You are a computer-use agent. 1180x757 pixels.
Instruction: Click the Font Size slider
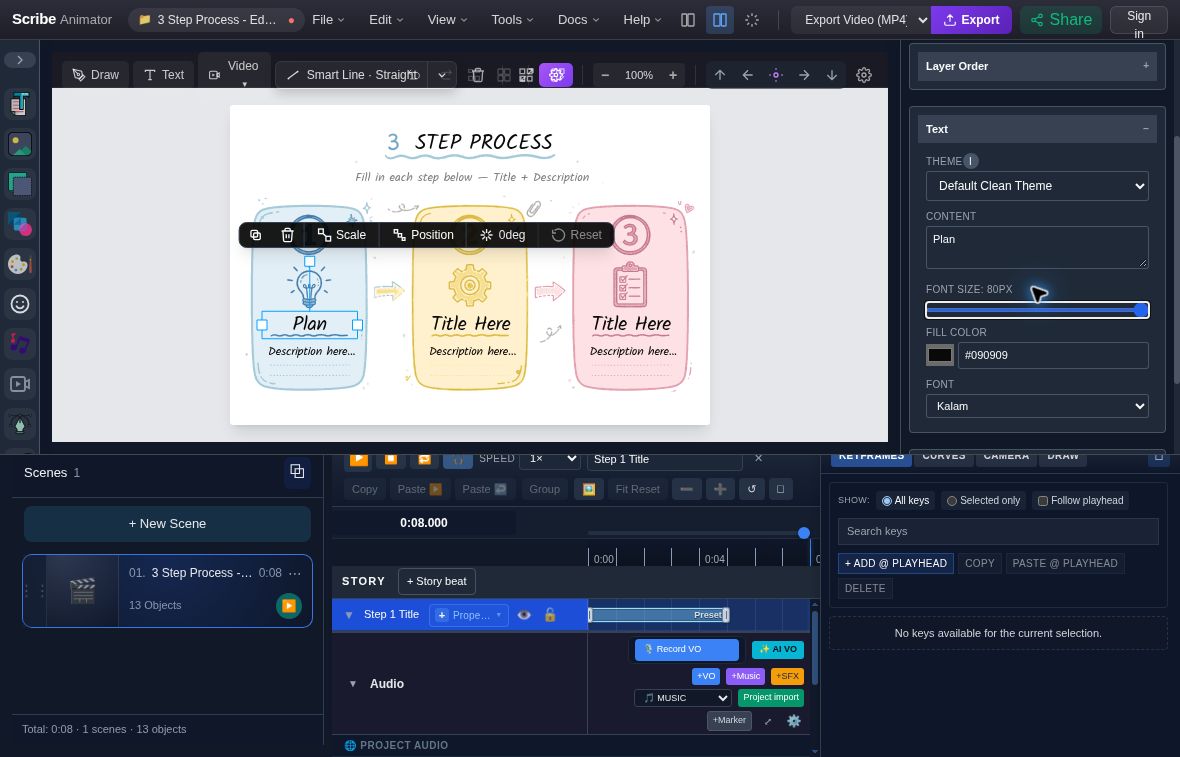pyautogui.click(x=1037, y=310)
